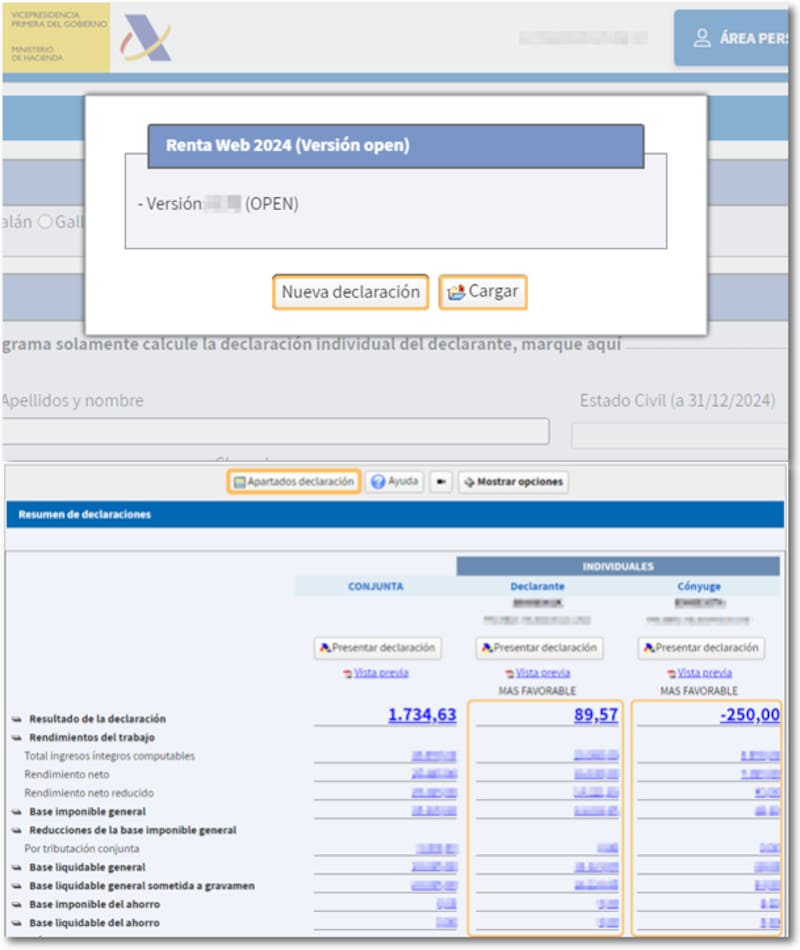This screenshot has width=800, height=950.
Task: Select the Cónyuge column header
Action: pos(698,587)
